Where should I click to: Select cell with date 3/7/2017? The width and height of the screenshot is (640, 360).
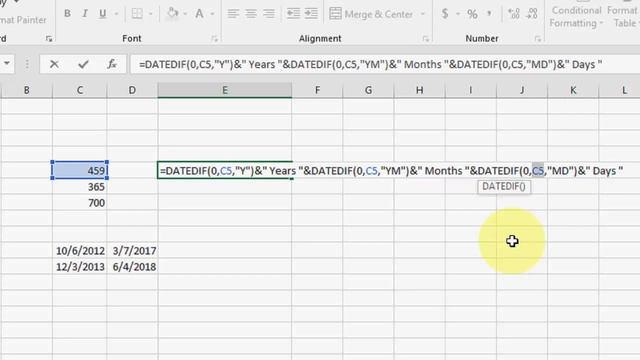[132, 251]
